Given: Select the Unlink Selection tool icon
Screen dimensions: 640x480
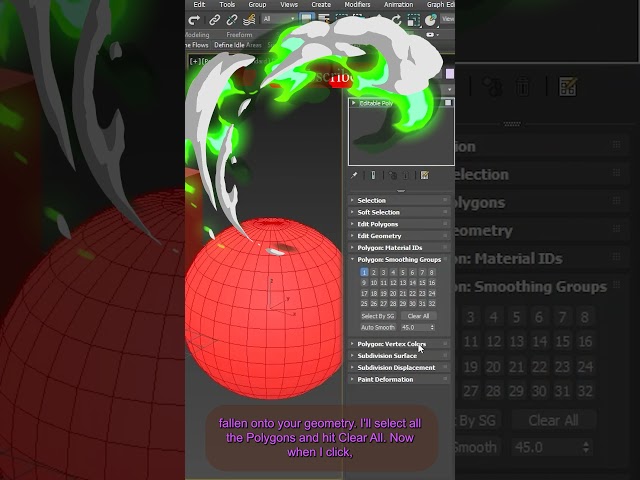Looking at the screenshot, I should tap(231, 19).
